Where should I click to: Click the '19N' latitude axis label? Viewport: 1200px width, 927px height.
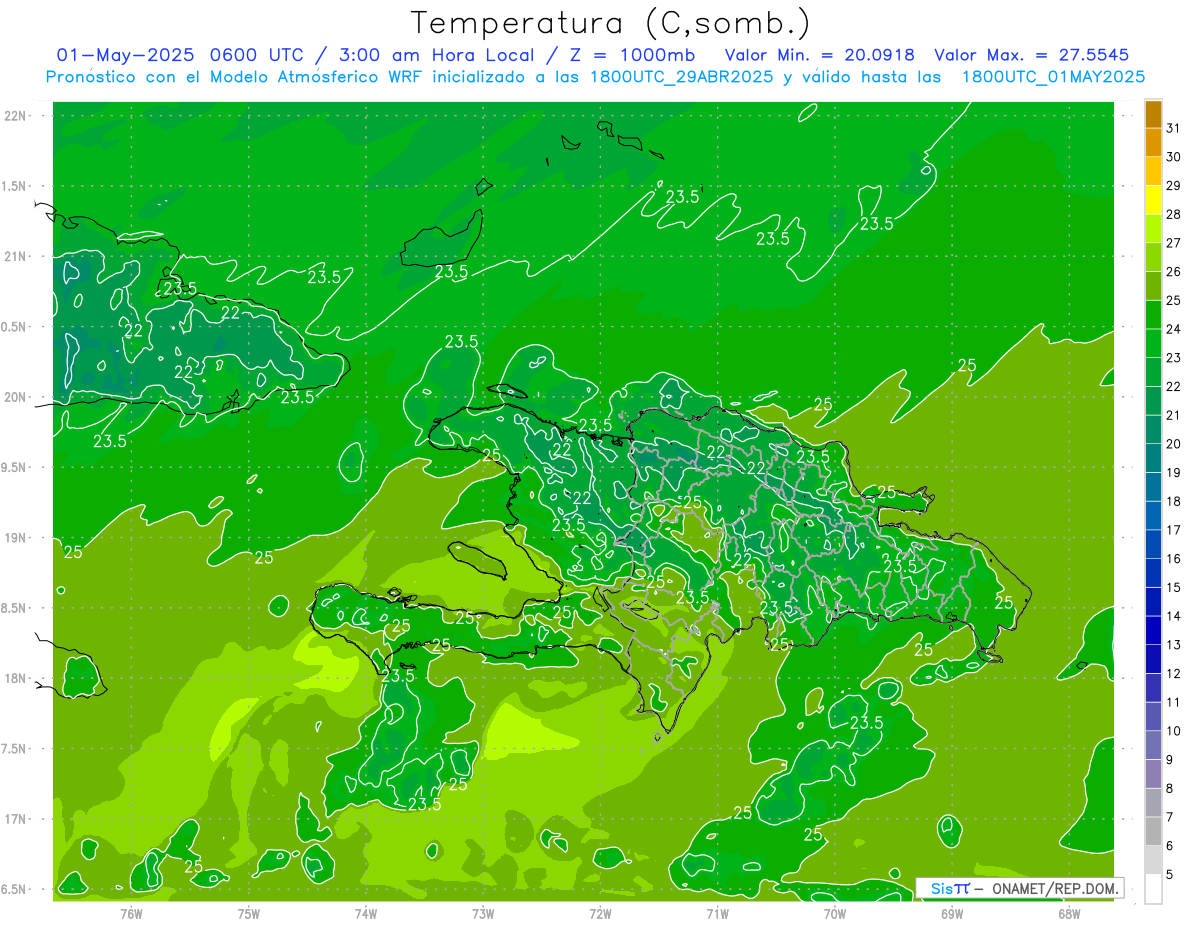point(15,538)
